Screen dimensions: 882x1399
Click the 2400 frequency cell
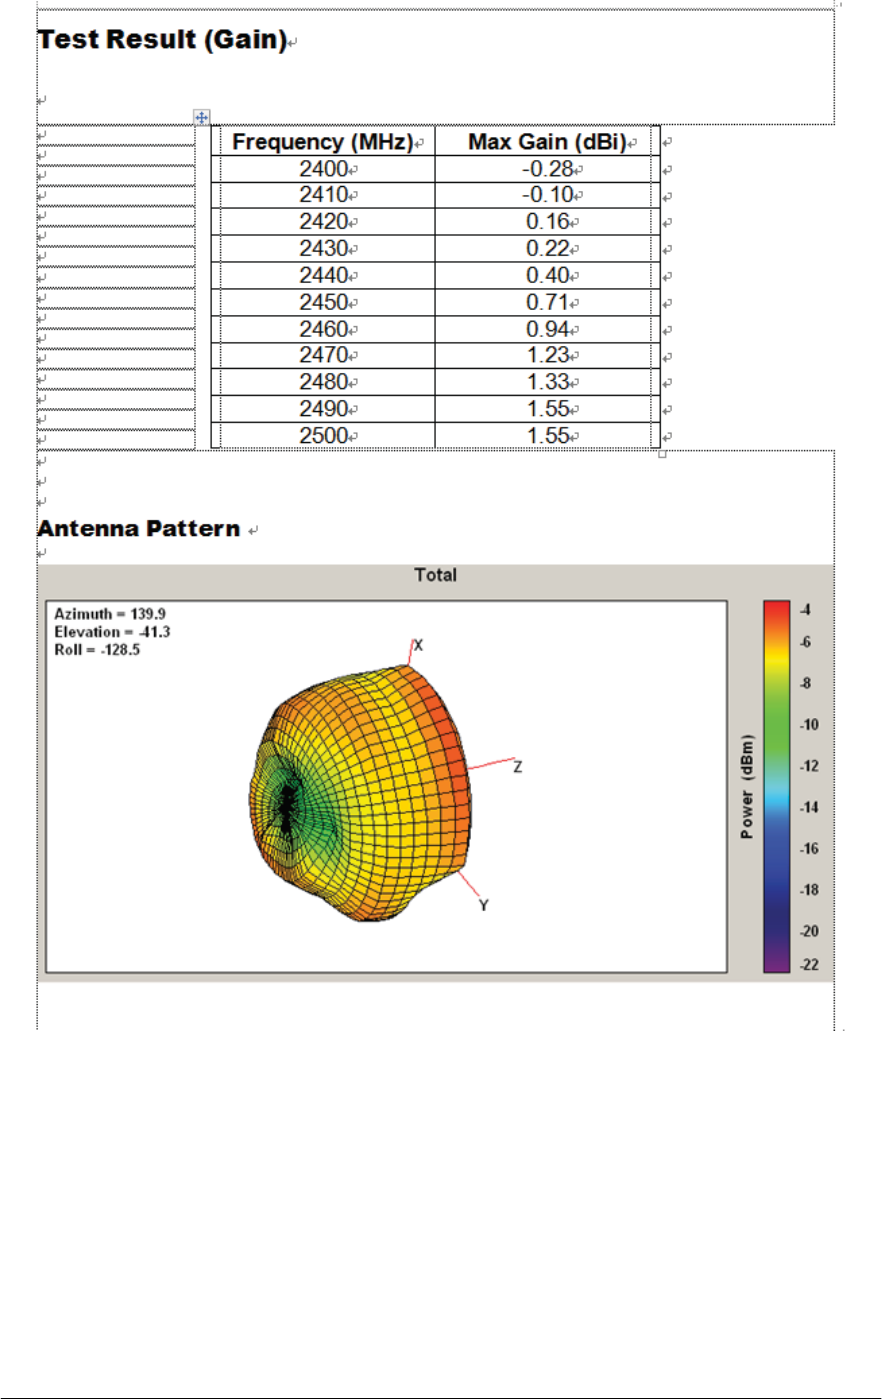pyautogui.click(x=324, y=169)
